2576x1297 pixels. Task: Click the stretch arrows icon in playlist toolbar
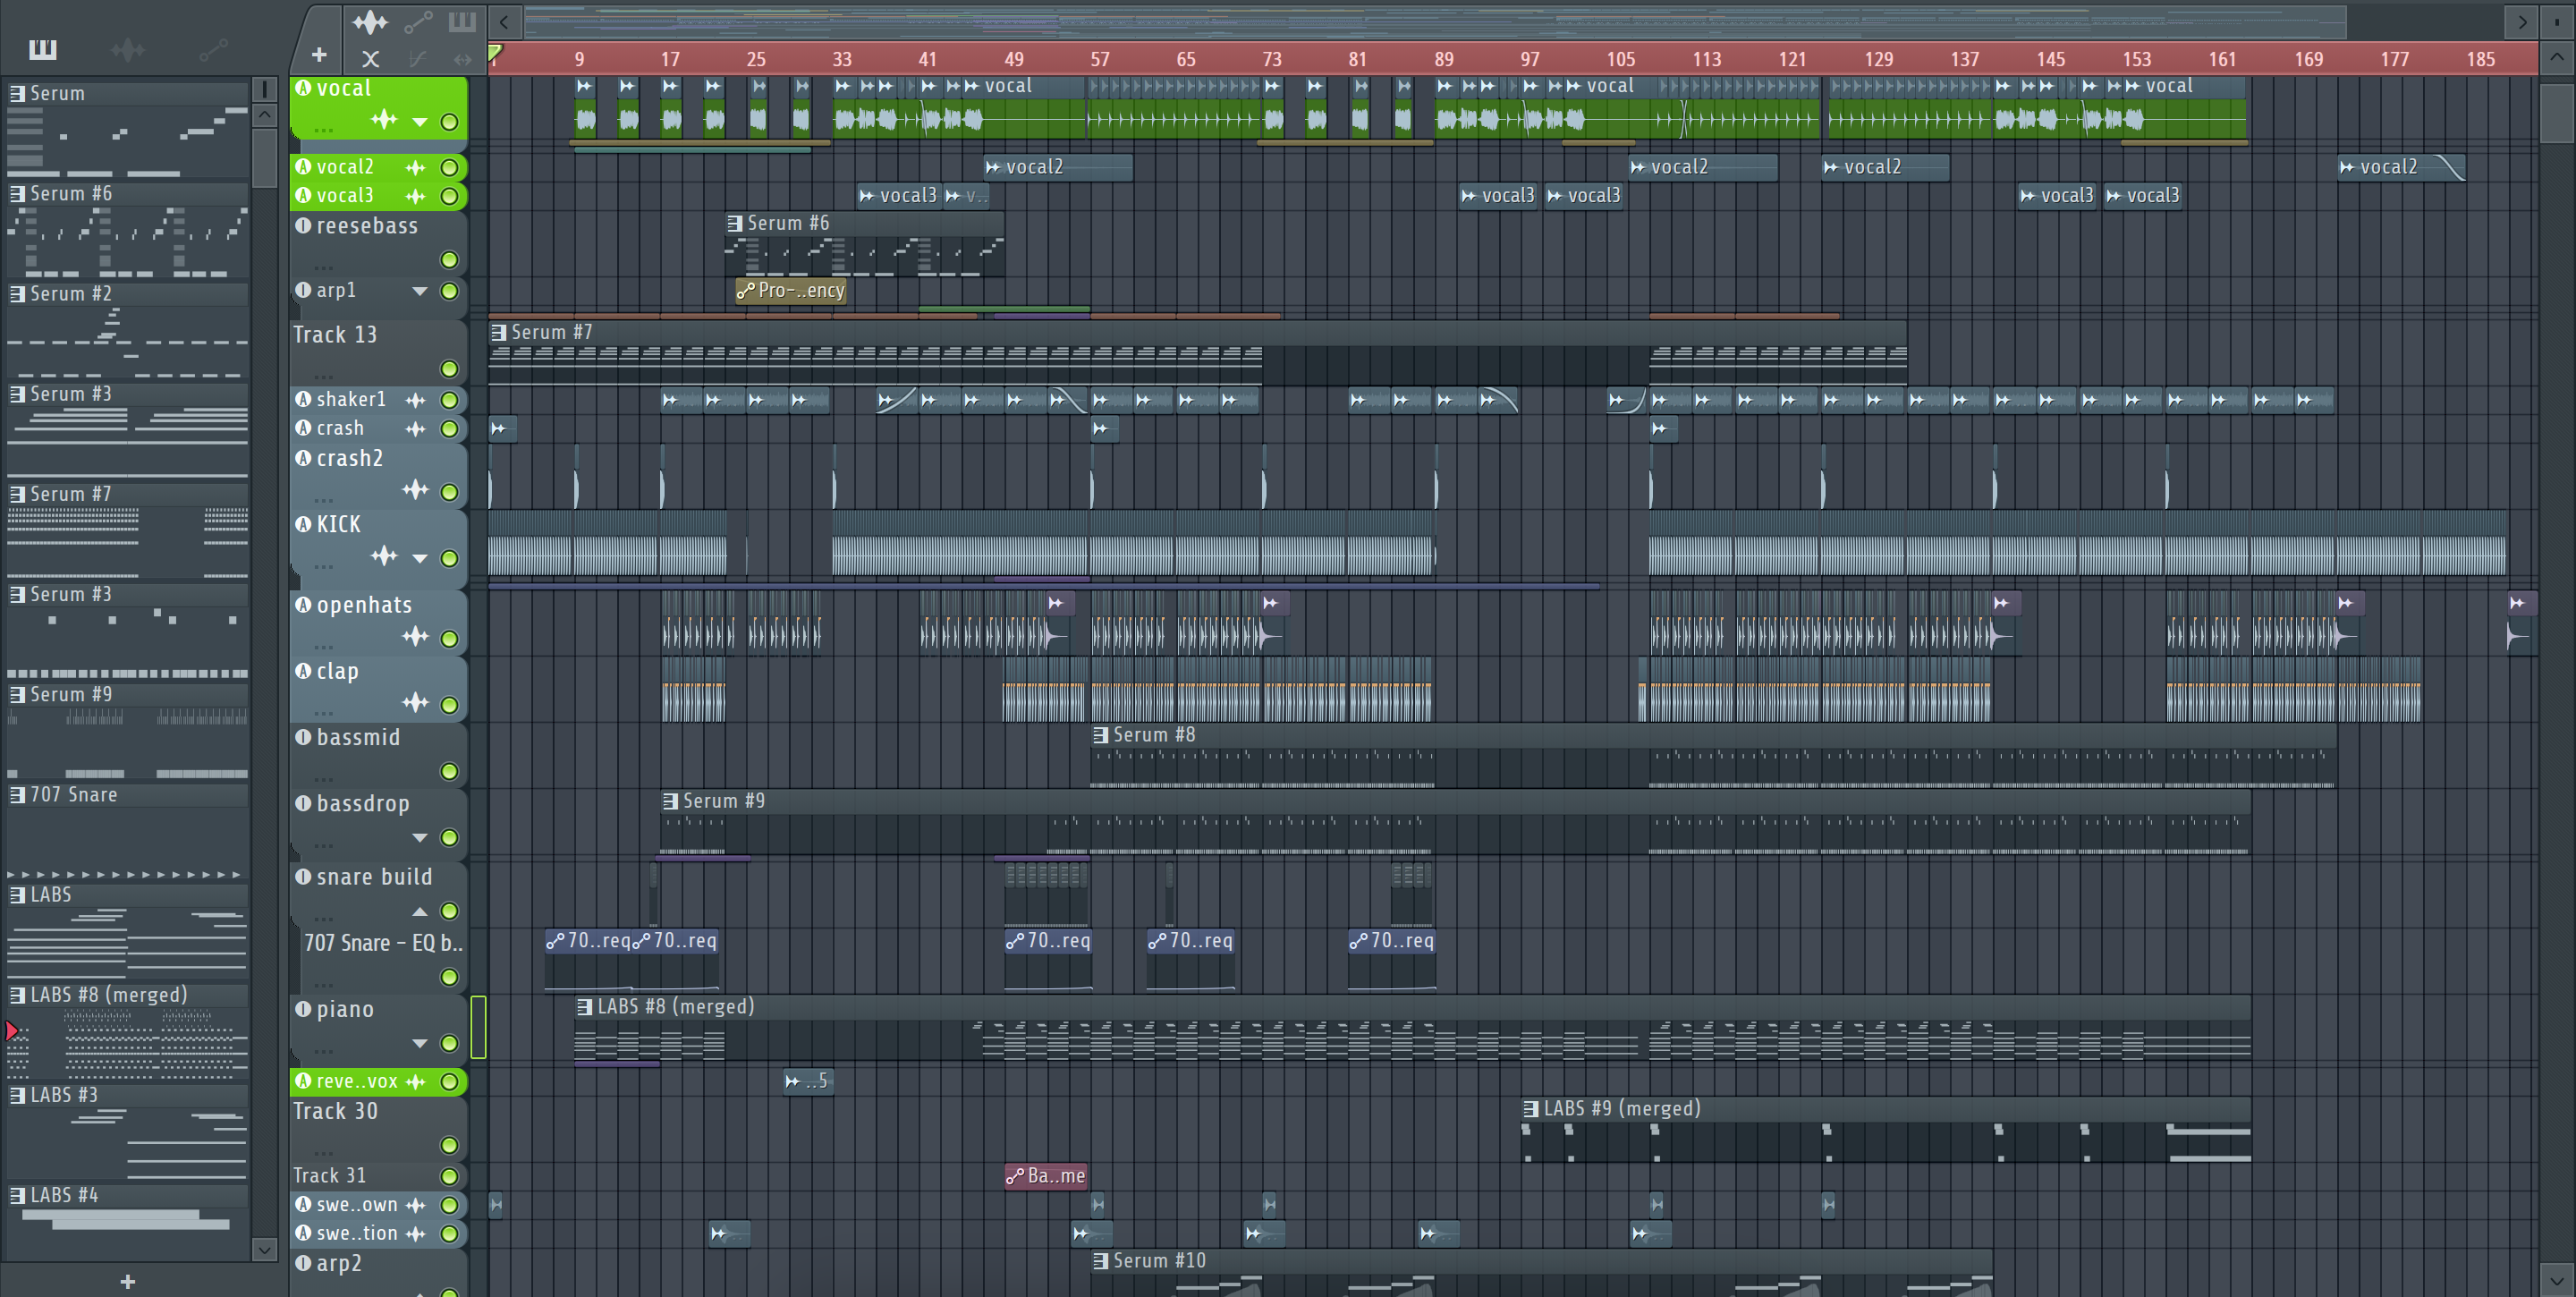click(462, 59)
